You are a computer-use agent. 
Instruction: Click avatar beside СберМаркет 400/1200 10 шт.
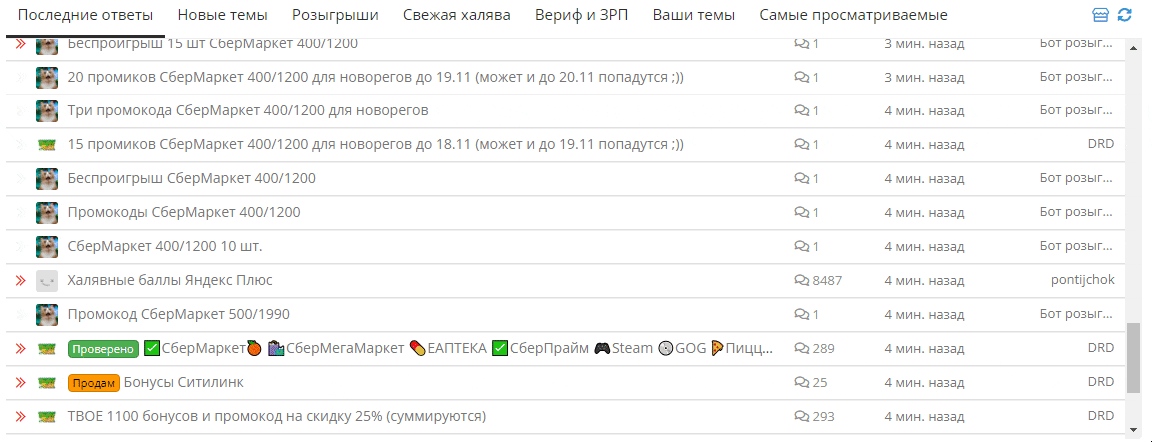(47, 246)
